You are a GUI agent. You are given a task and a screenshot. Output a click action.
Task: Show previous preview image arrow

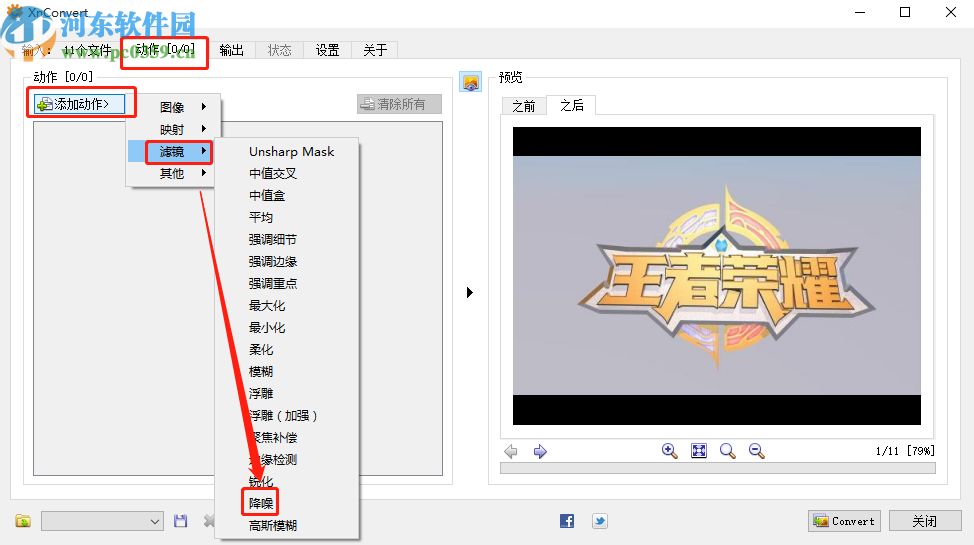511,451
